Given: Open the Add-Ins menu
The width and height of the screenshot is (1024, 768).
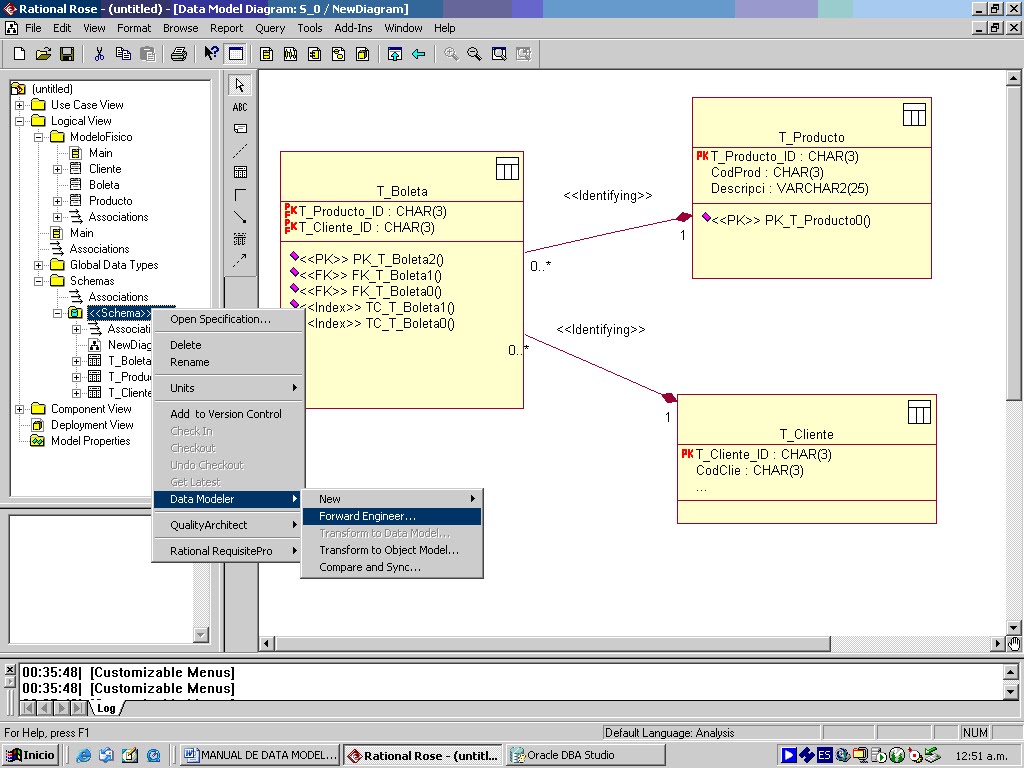Looking at the screenshot, I should click(353, 28).
